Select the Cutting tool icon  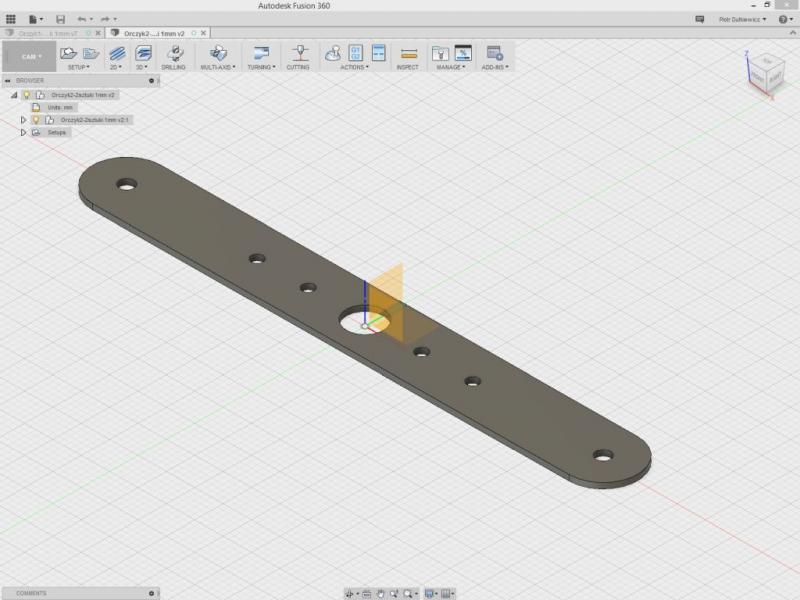click(x=298, y=52)
